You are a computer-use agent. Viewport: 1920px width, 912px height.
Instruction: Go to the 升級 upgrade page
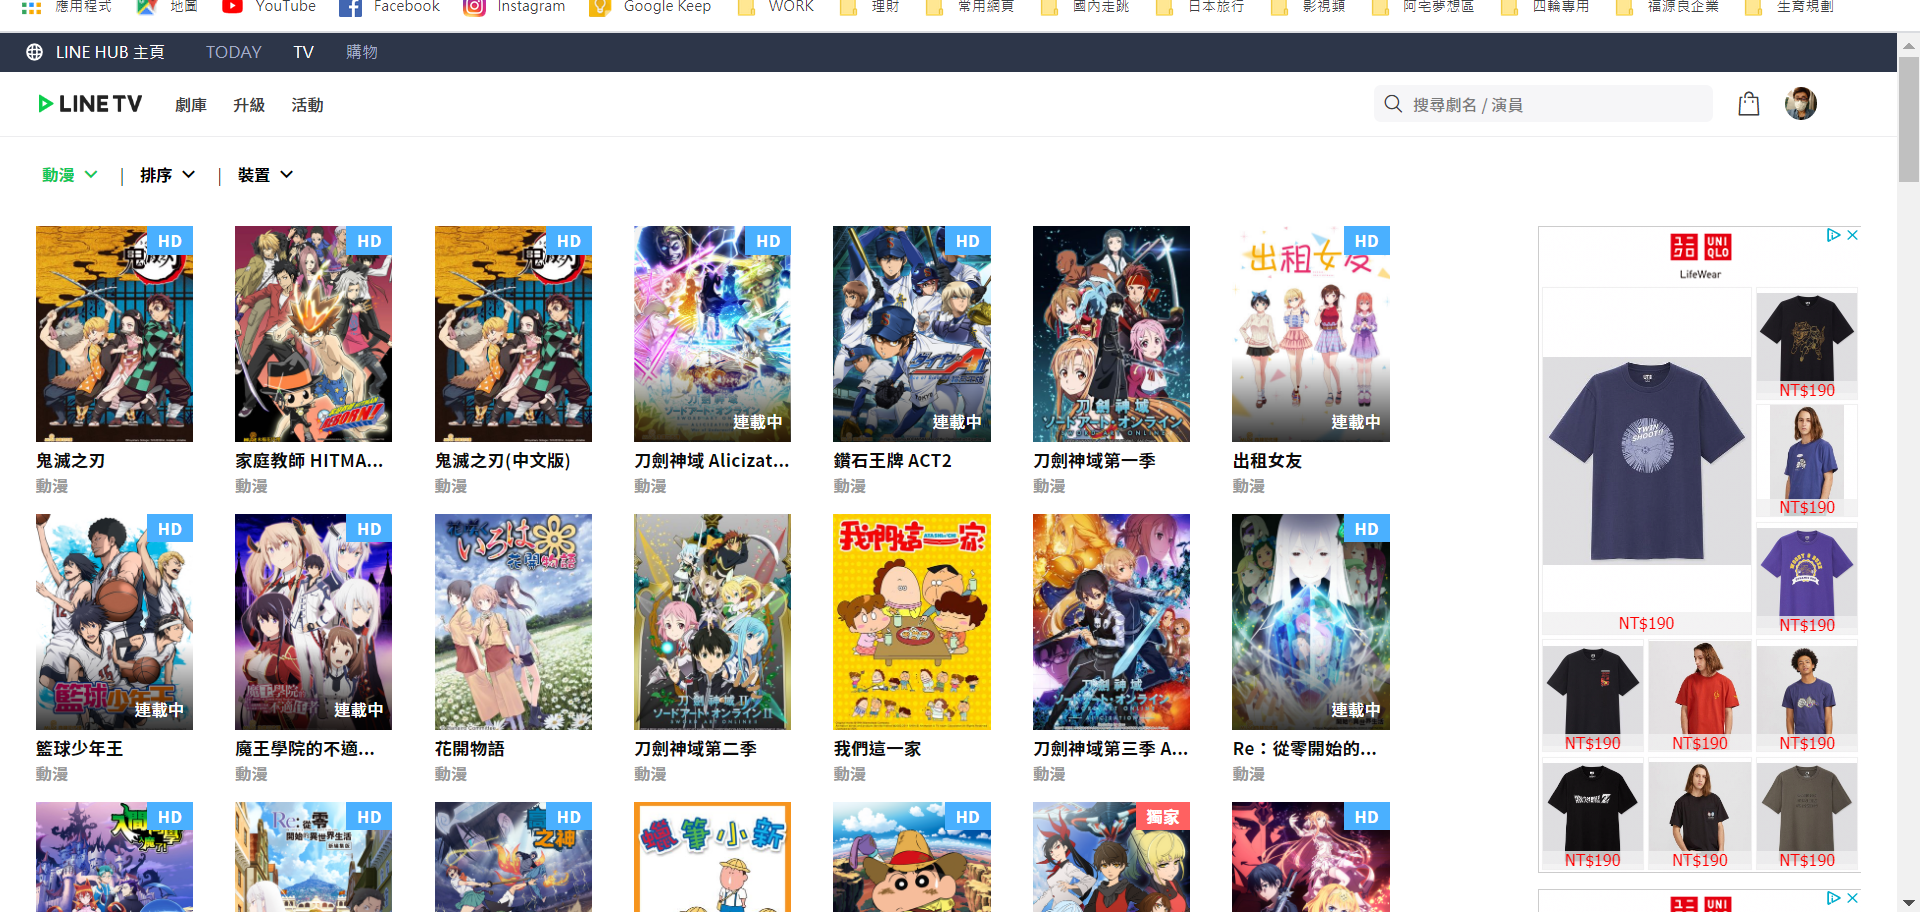[248, 105]
